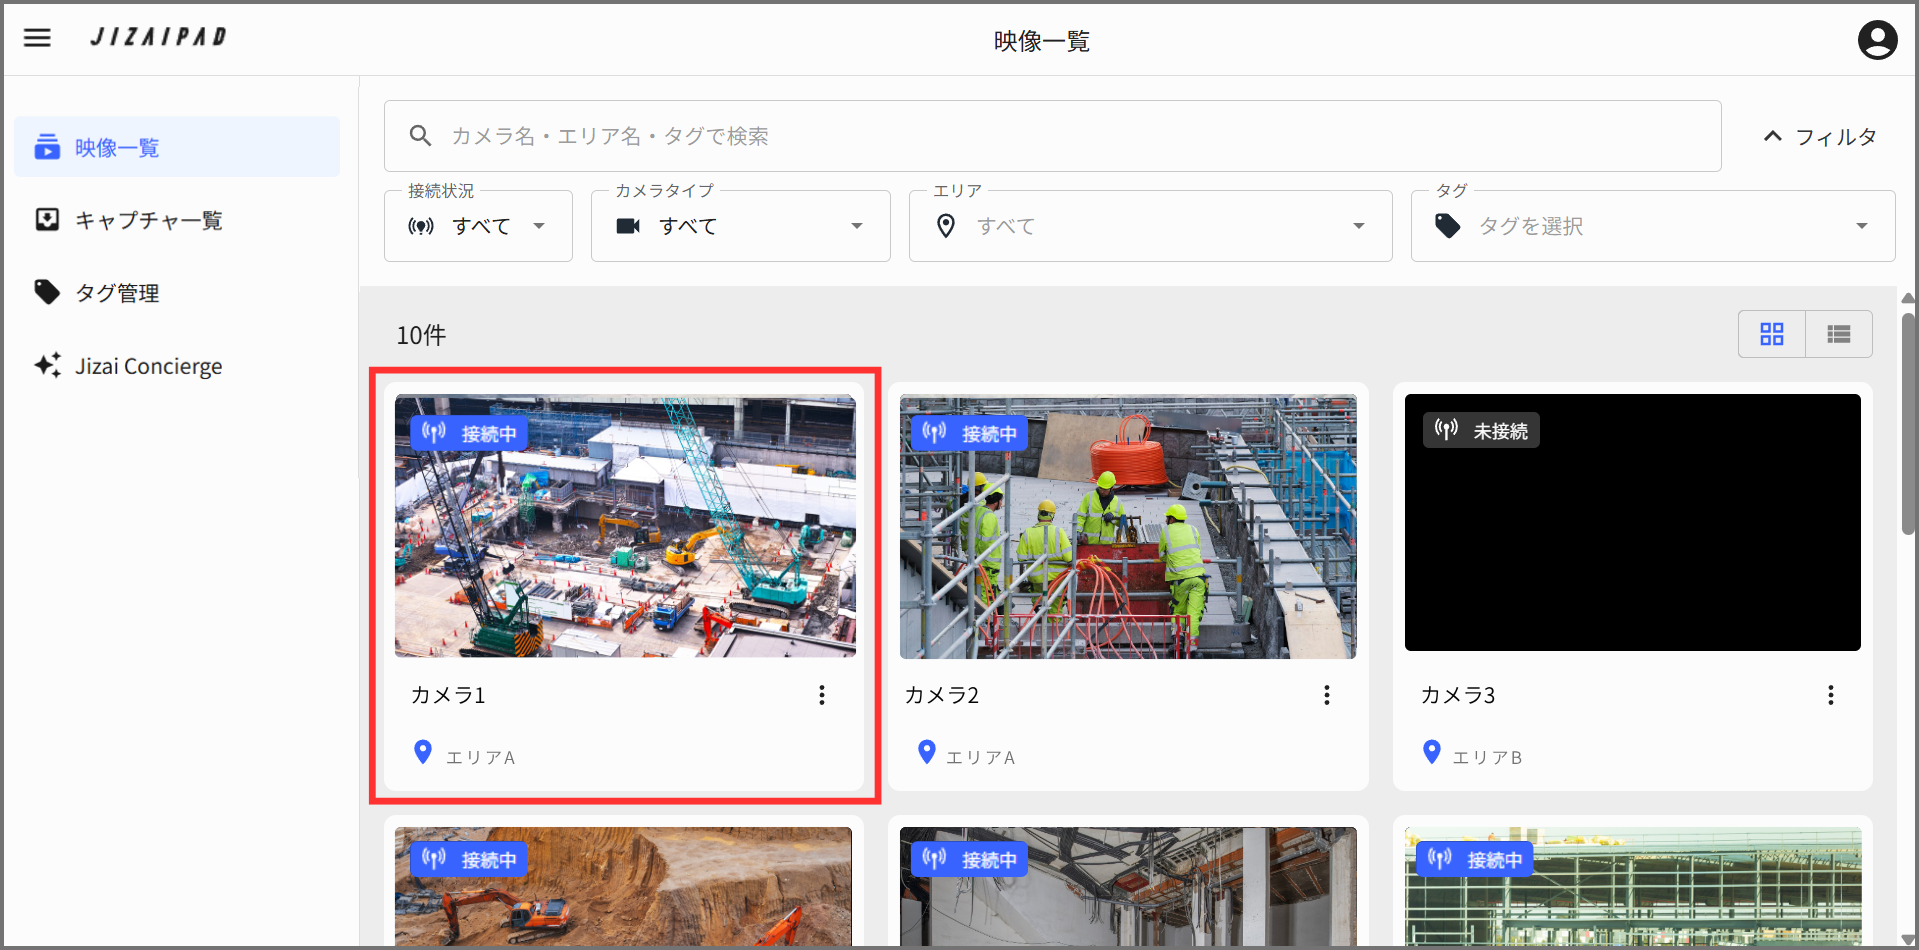Open the タグを選択 dropdown
Image resolution: width=1919 pixels, height=950 pixels.
[1652, 226]
